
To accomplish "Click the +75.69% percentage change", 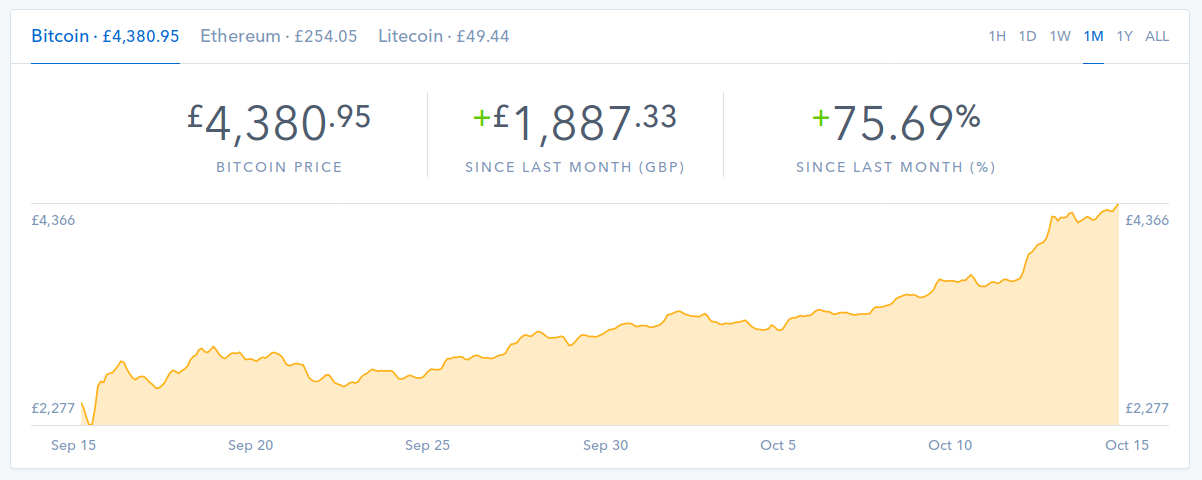I will point(896,122).
